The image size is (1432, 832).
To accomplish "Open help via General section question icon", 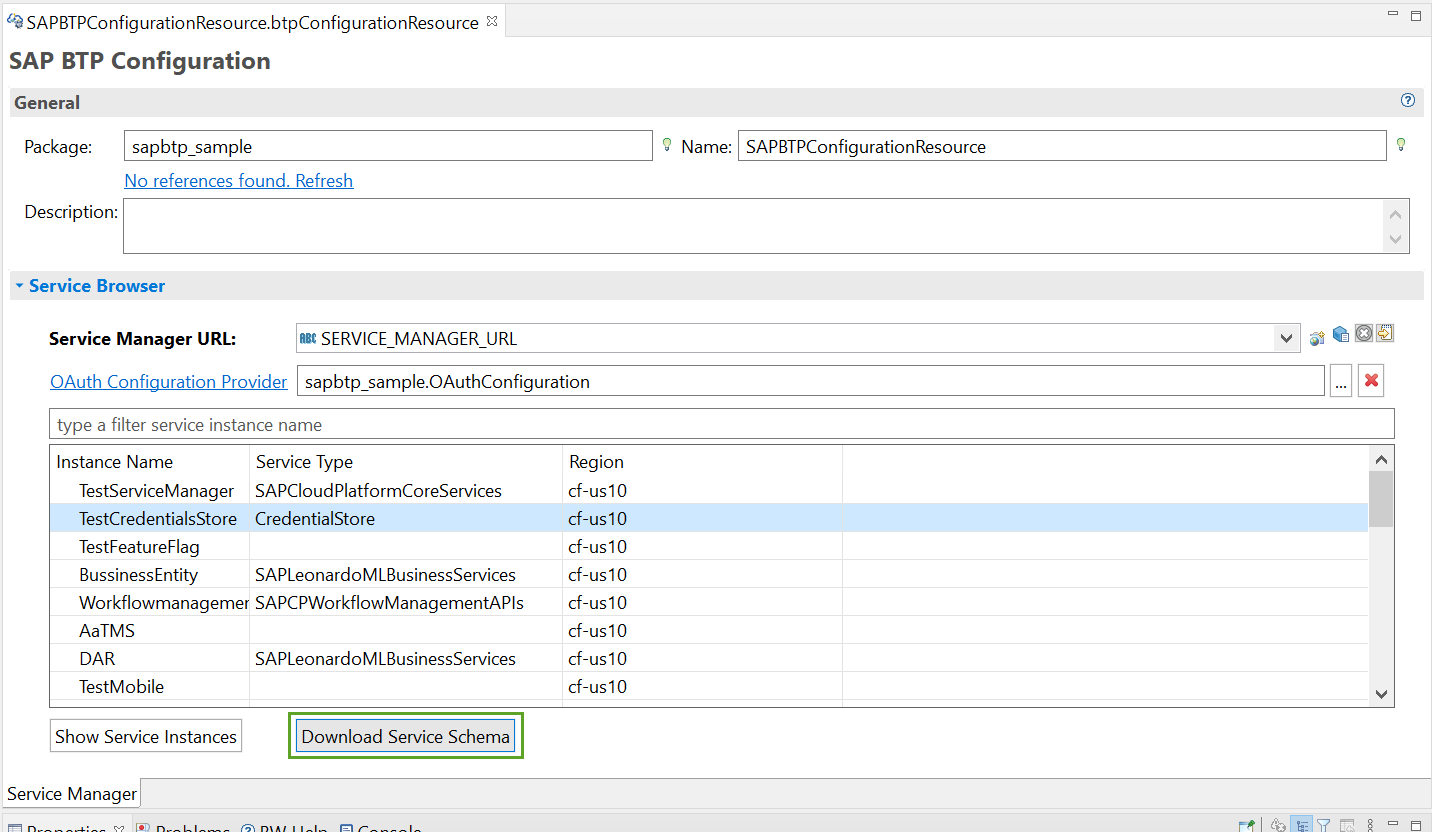I will pos(1408,101).
